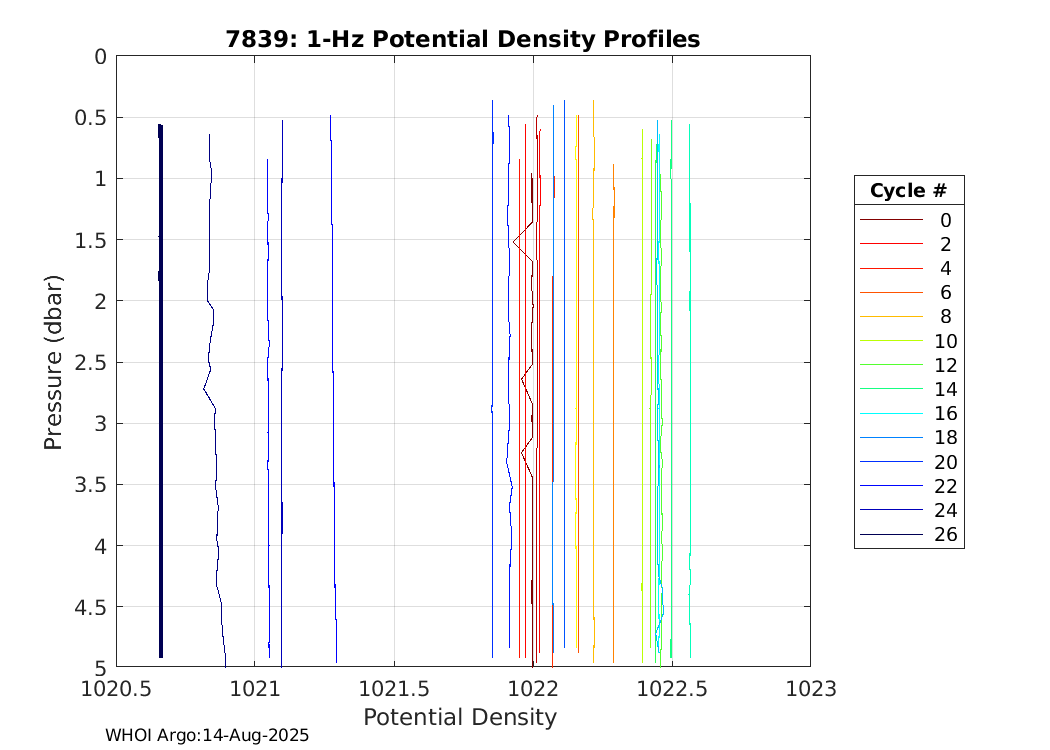
Task: Click the plot title '7839: 1-Hz Potential Density Profiles'
Action: (461, 39)
